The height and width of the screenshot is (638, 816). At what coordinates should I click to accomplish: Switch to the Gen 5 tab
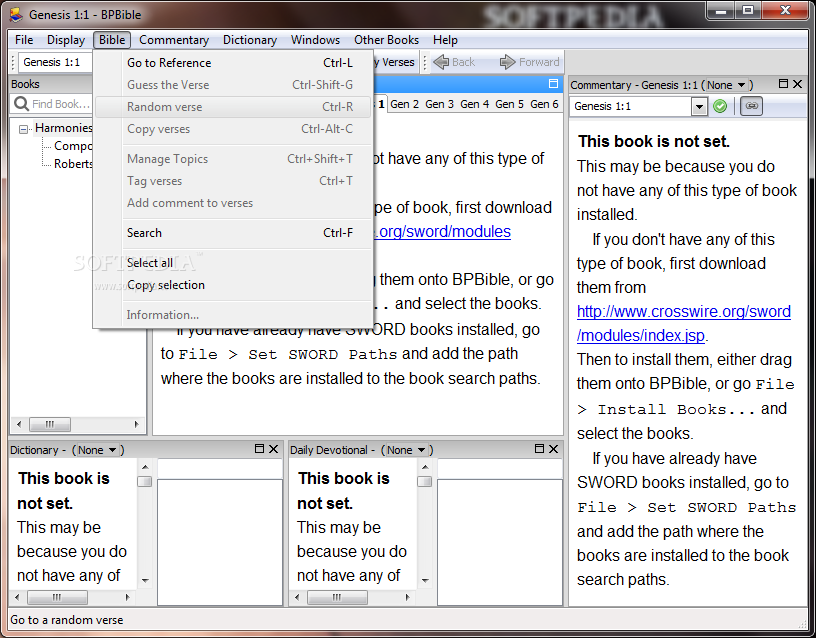coord(509,104)
